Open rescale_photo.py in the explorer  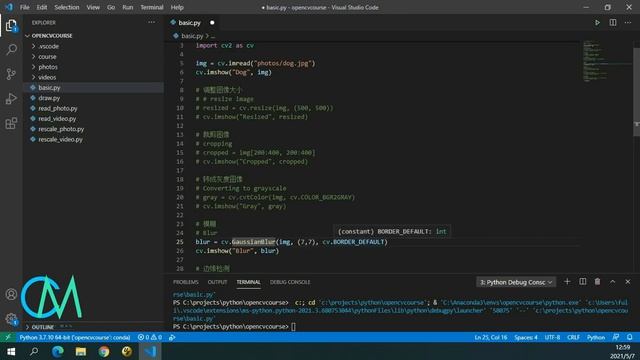(94, 129)
